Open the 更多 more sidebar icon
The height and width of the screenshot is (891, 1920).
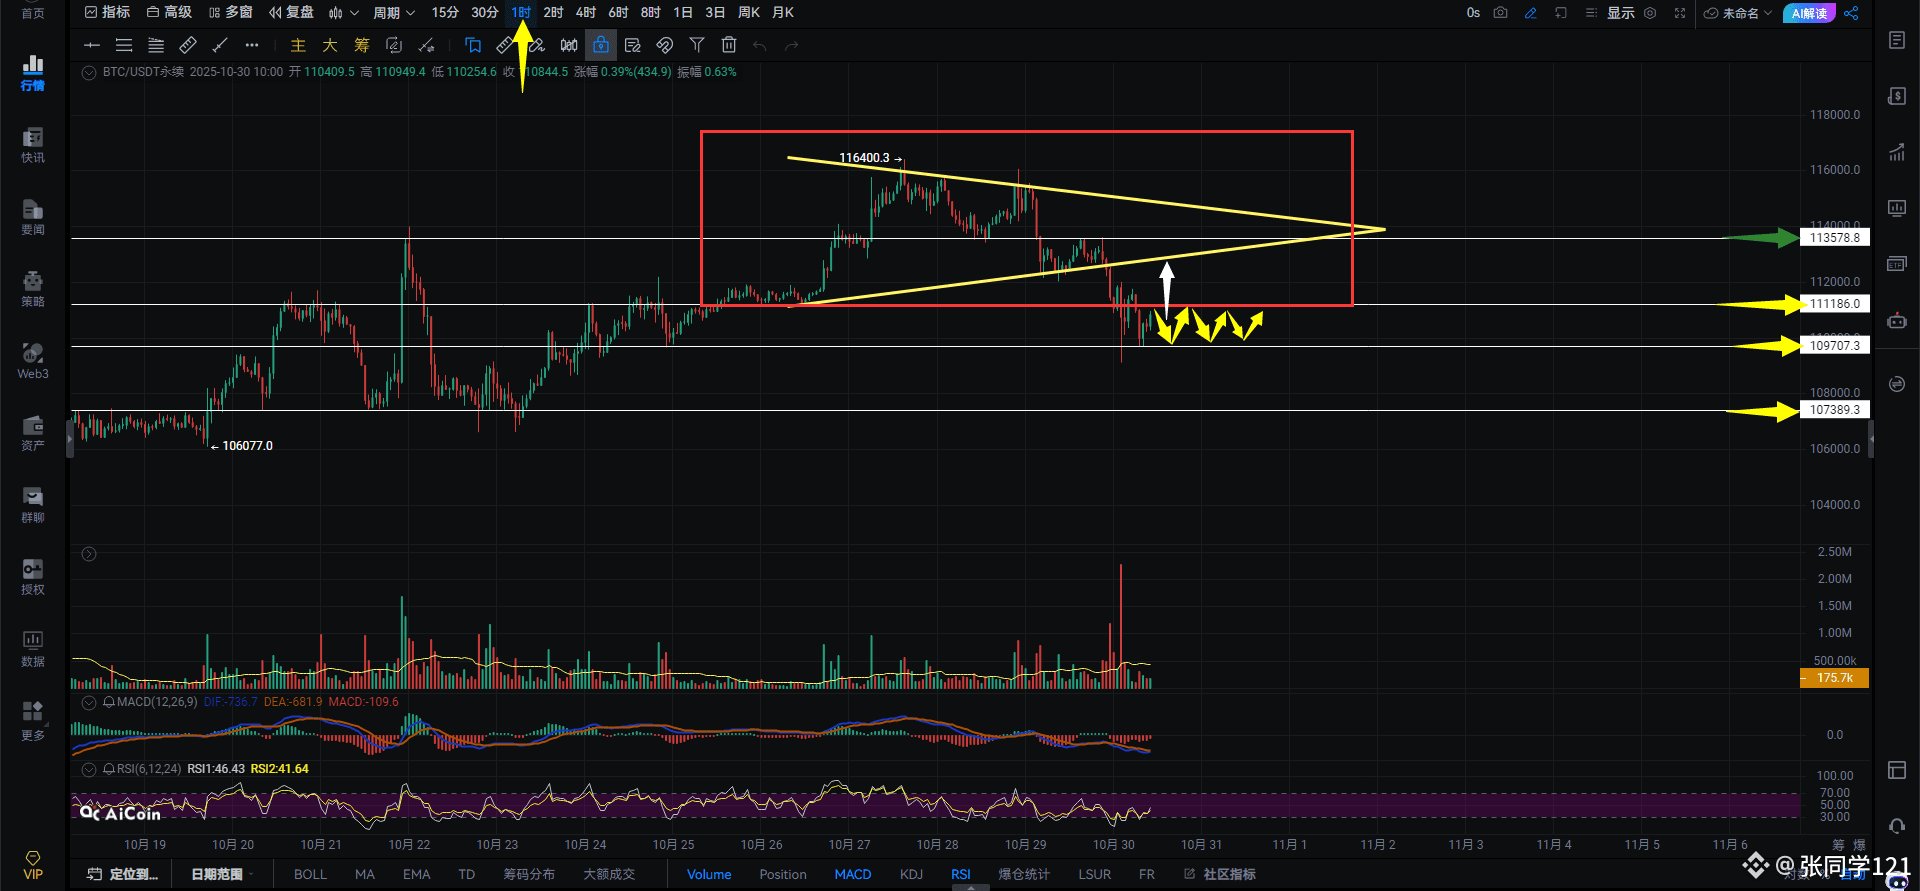(33, 721)
